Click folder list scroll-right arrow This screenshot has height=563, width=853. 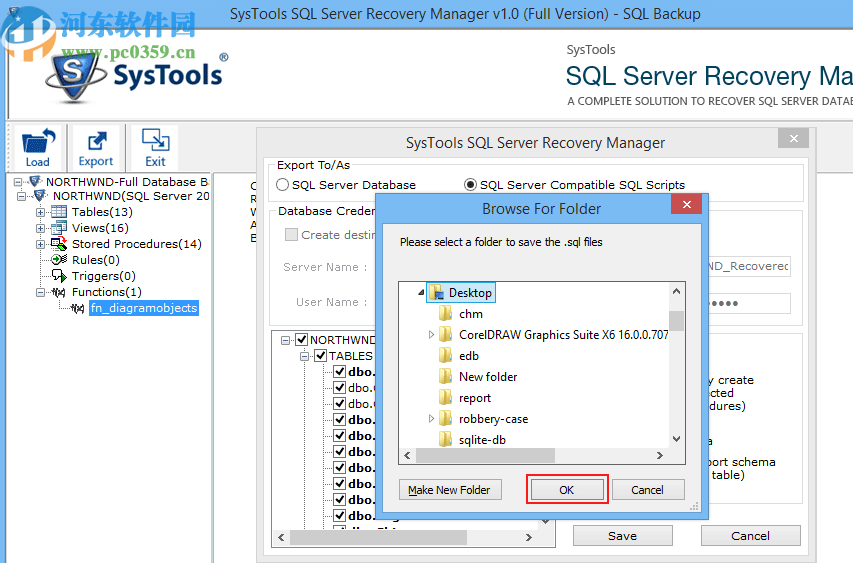tap(659, 455)
